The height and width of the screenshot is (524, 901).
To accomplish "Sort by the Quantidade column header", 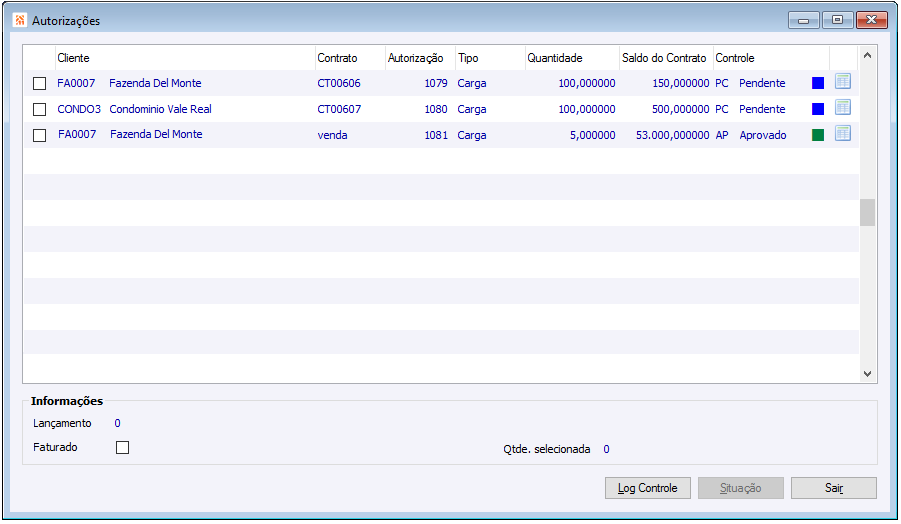I will click(x=572, y=58).
